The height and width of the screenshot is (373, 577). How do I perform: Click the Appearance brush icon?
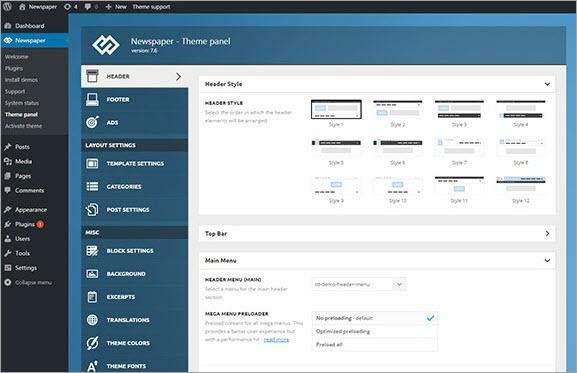(8, 210)
